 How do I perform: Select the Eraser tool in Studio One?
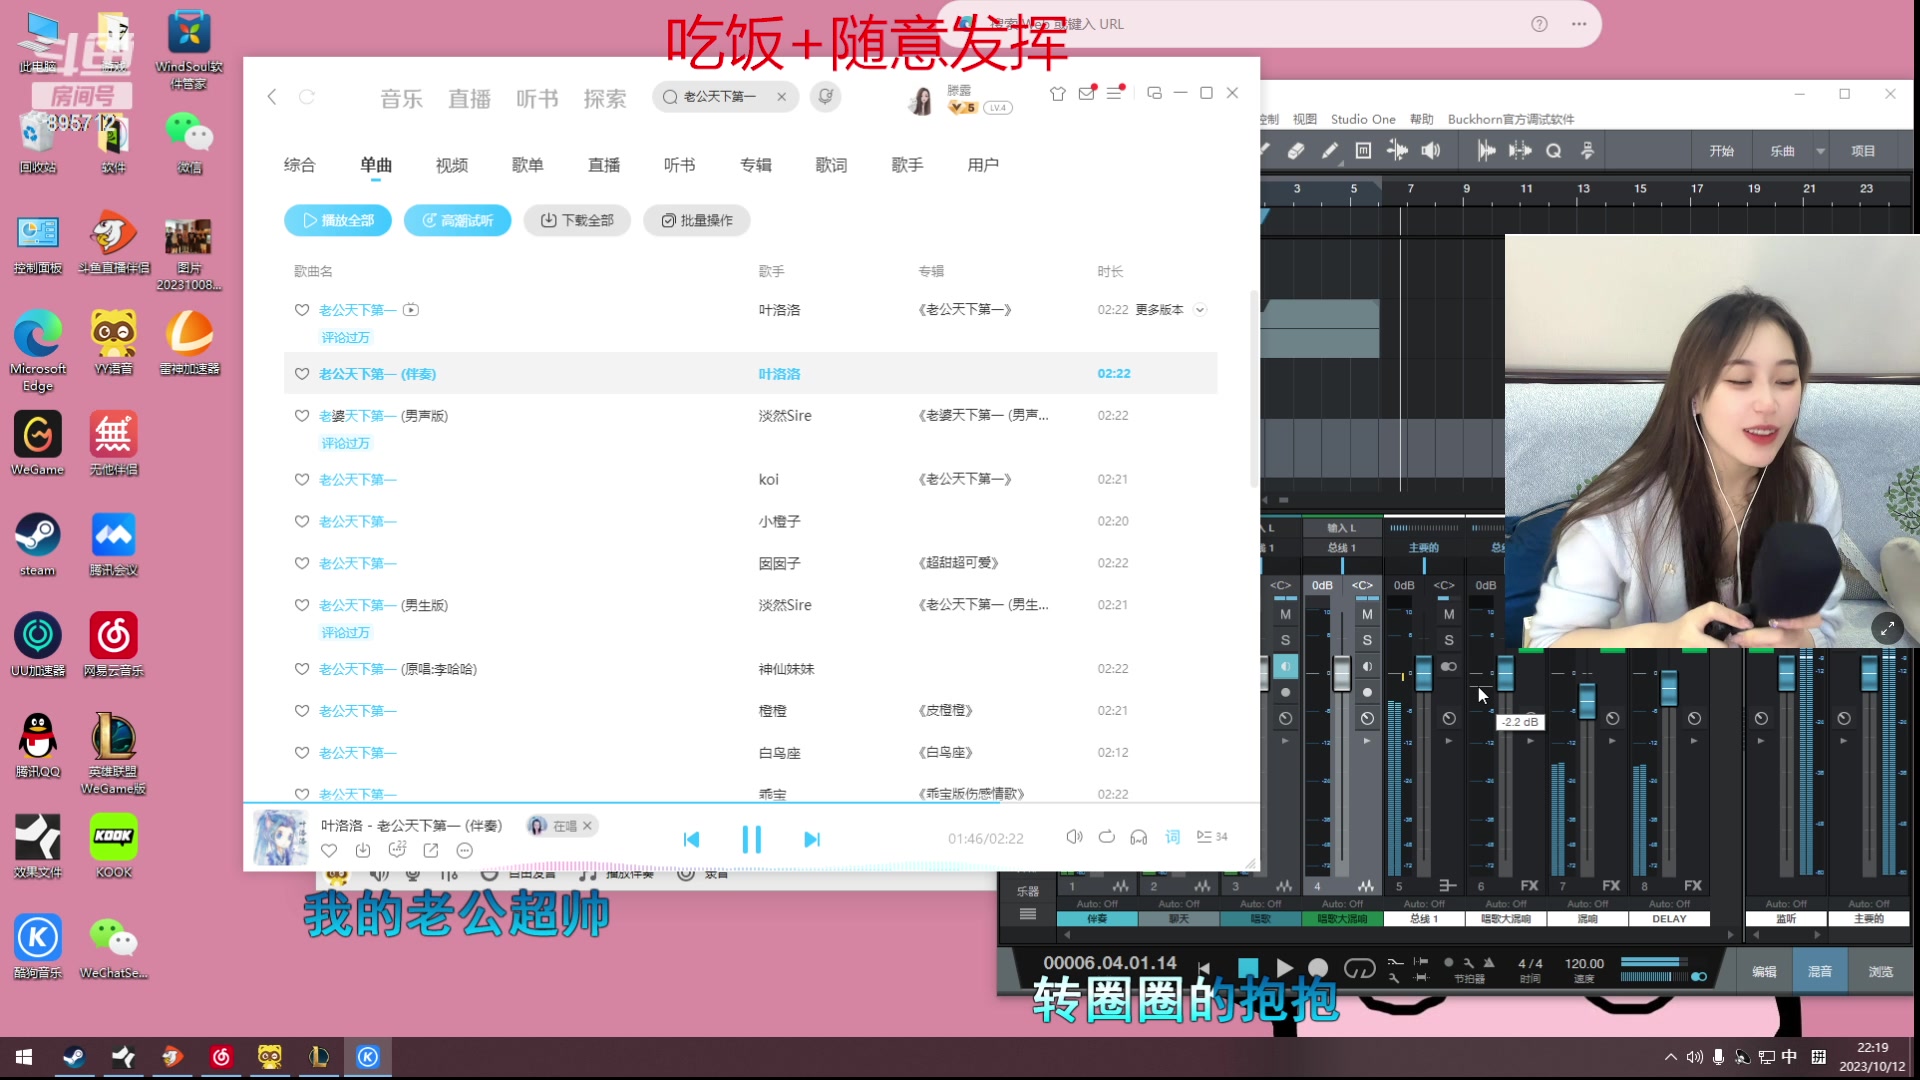[x=1296, y=152]
